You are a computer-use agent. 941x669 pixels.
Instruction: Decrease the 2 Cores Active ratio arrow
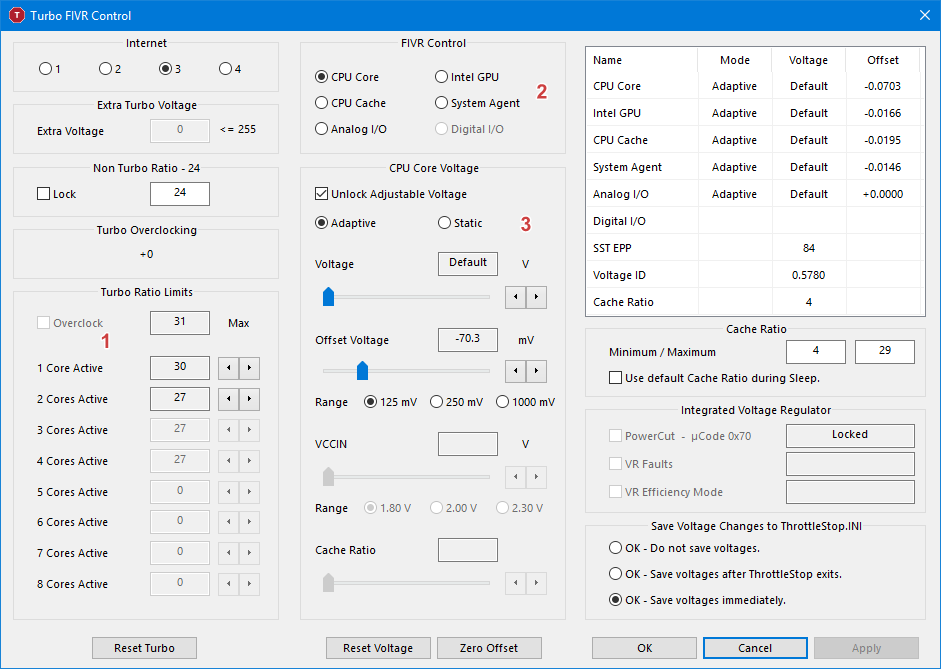click(229, 399)
